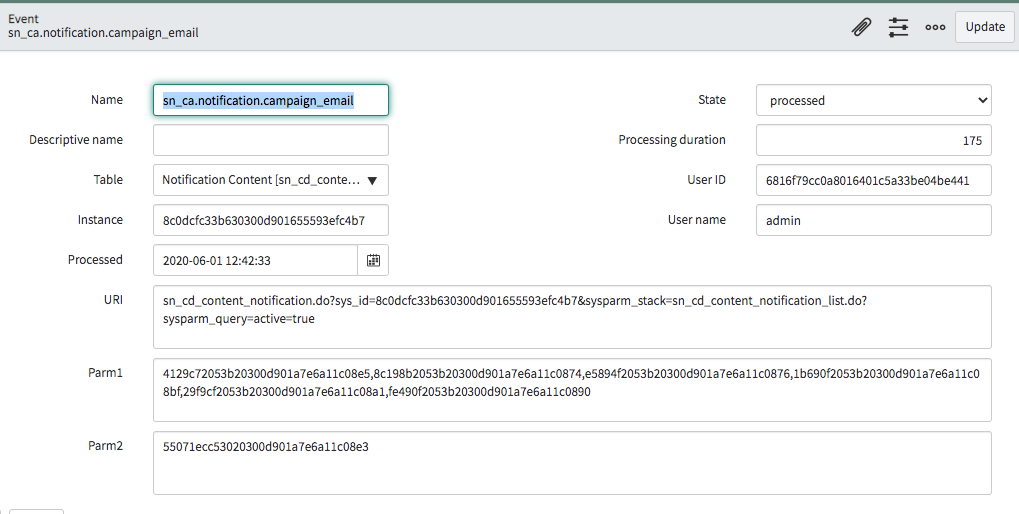
Task: Click the Instance field value
Action: tap(270, 220)
